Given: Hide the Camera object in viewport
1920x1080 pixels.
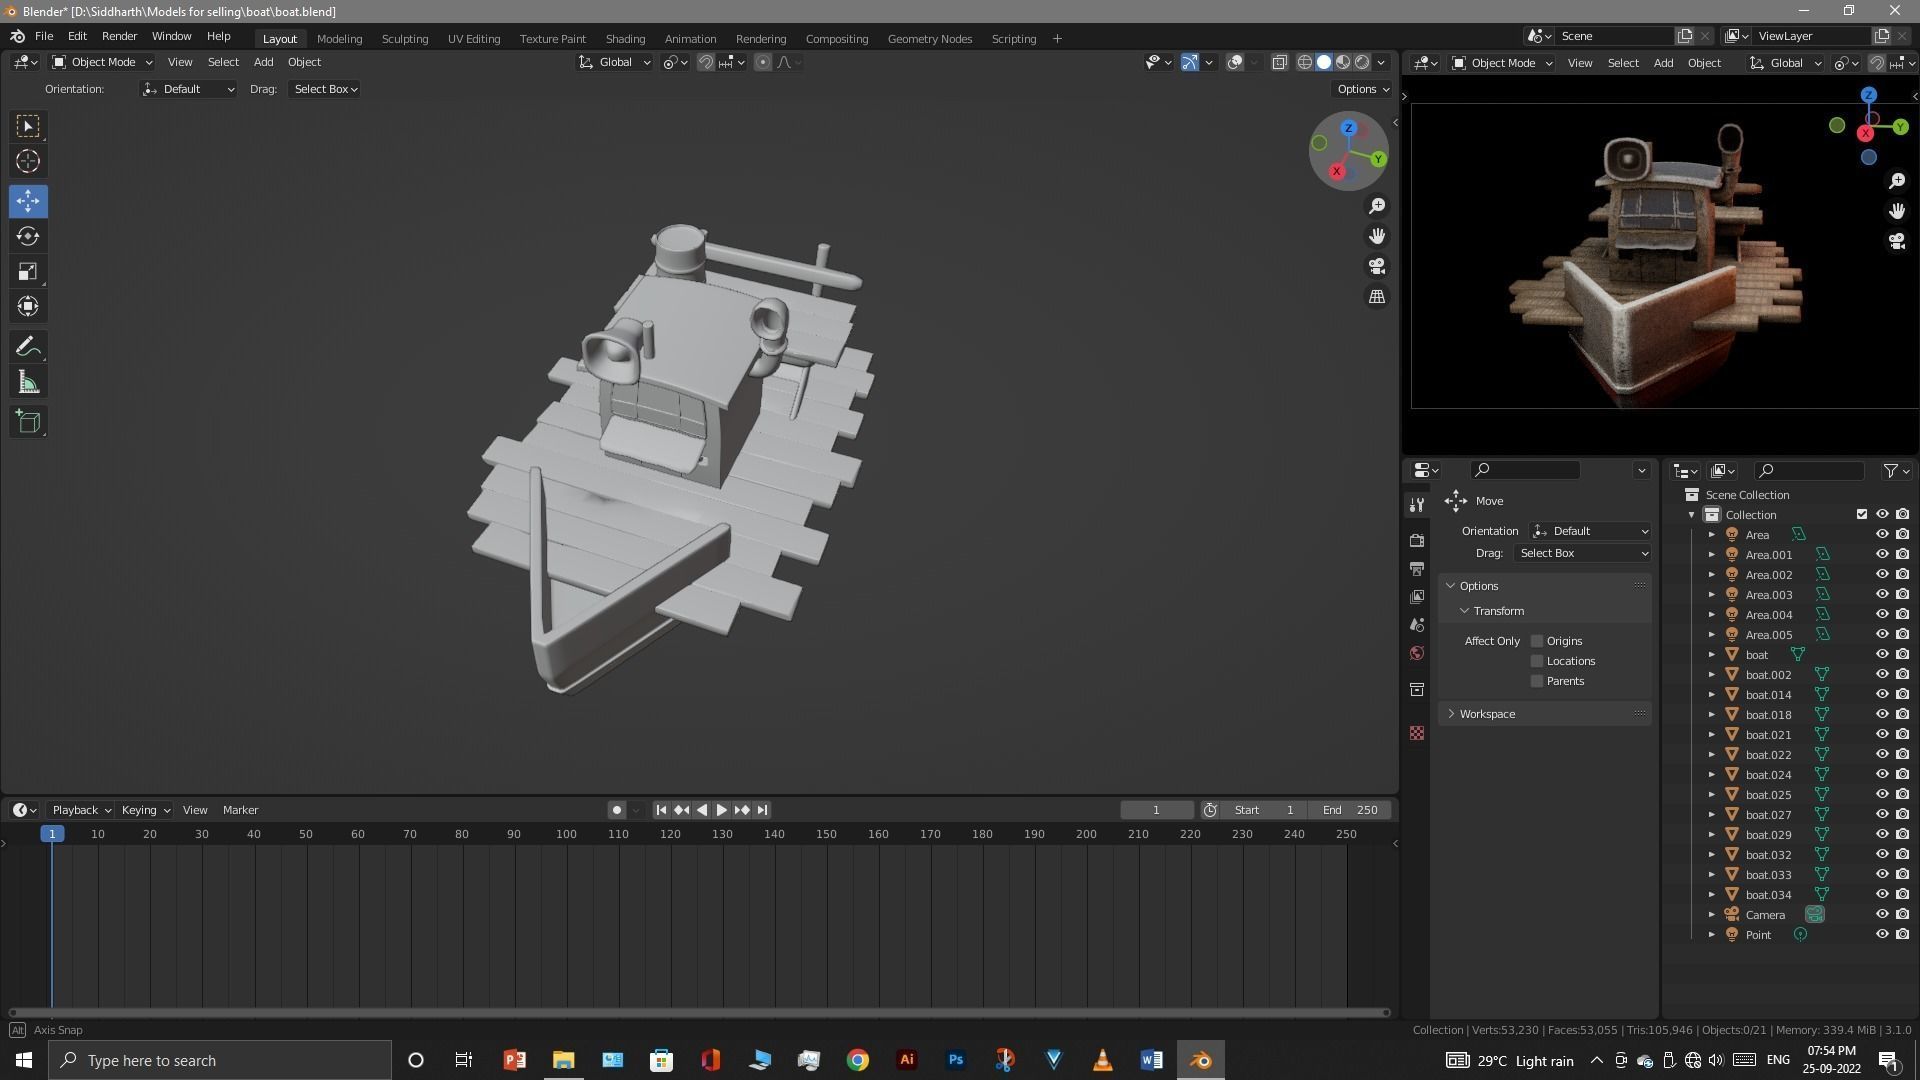Looking at the screenshot, I should coord(1881,914).
